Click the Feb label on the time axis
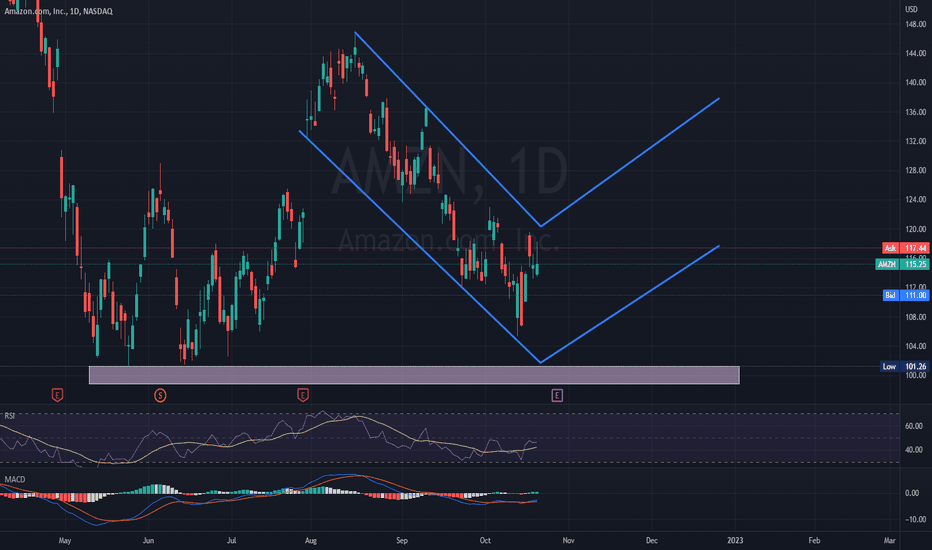 click(814, 540)
